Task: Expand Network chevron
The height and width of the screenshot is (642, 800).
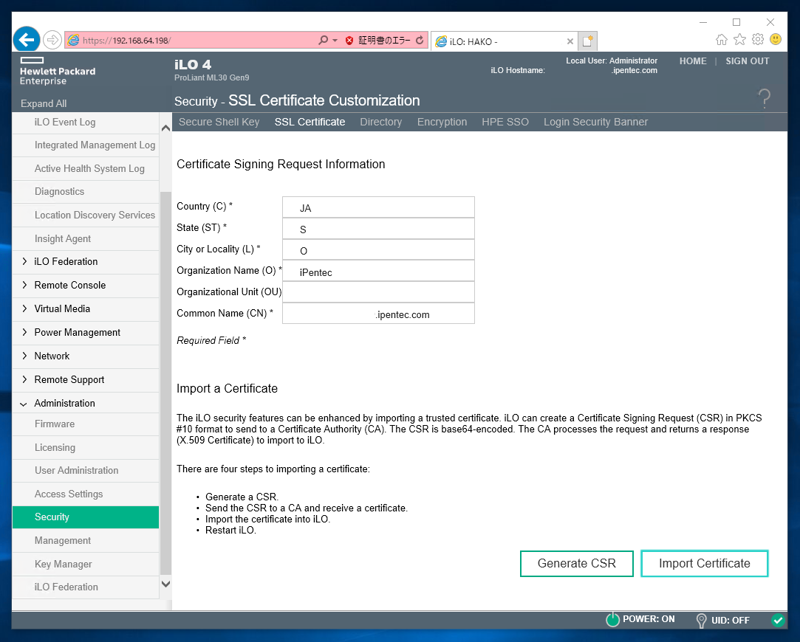Action: click(24, 356)
